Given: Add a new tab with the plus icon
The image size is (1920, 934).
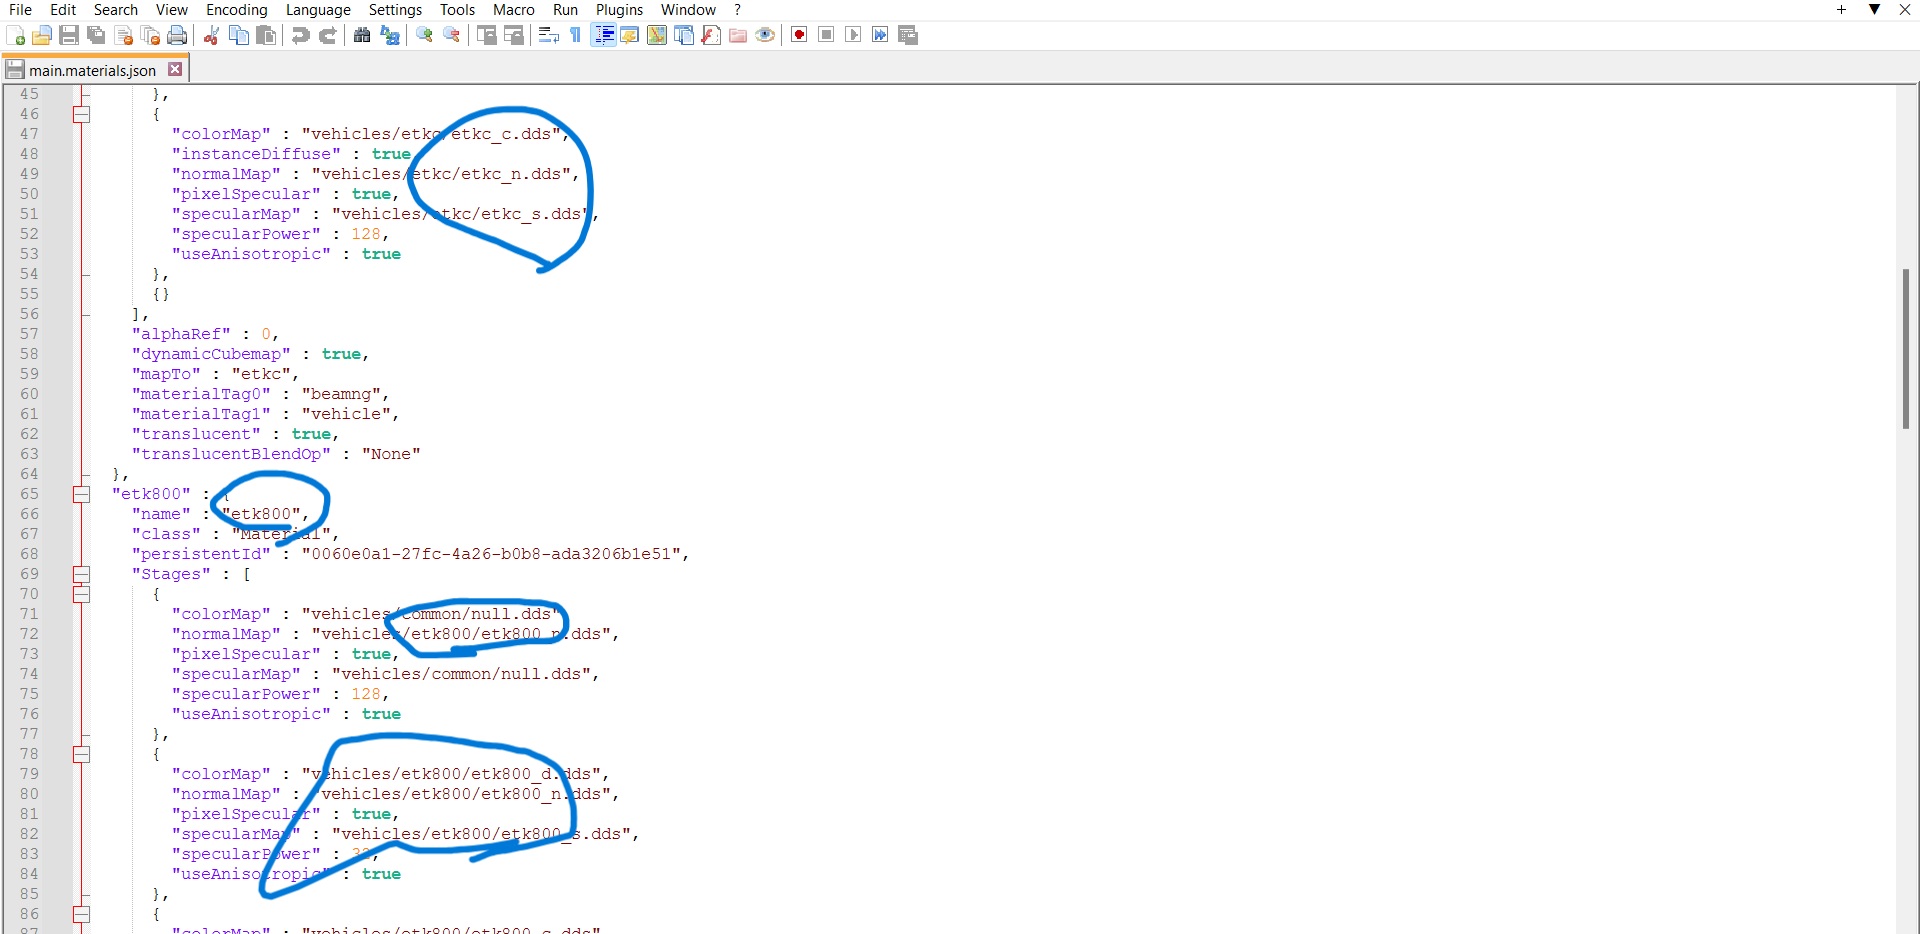Looking at the screenshot, I should coord(1841,10).
